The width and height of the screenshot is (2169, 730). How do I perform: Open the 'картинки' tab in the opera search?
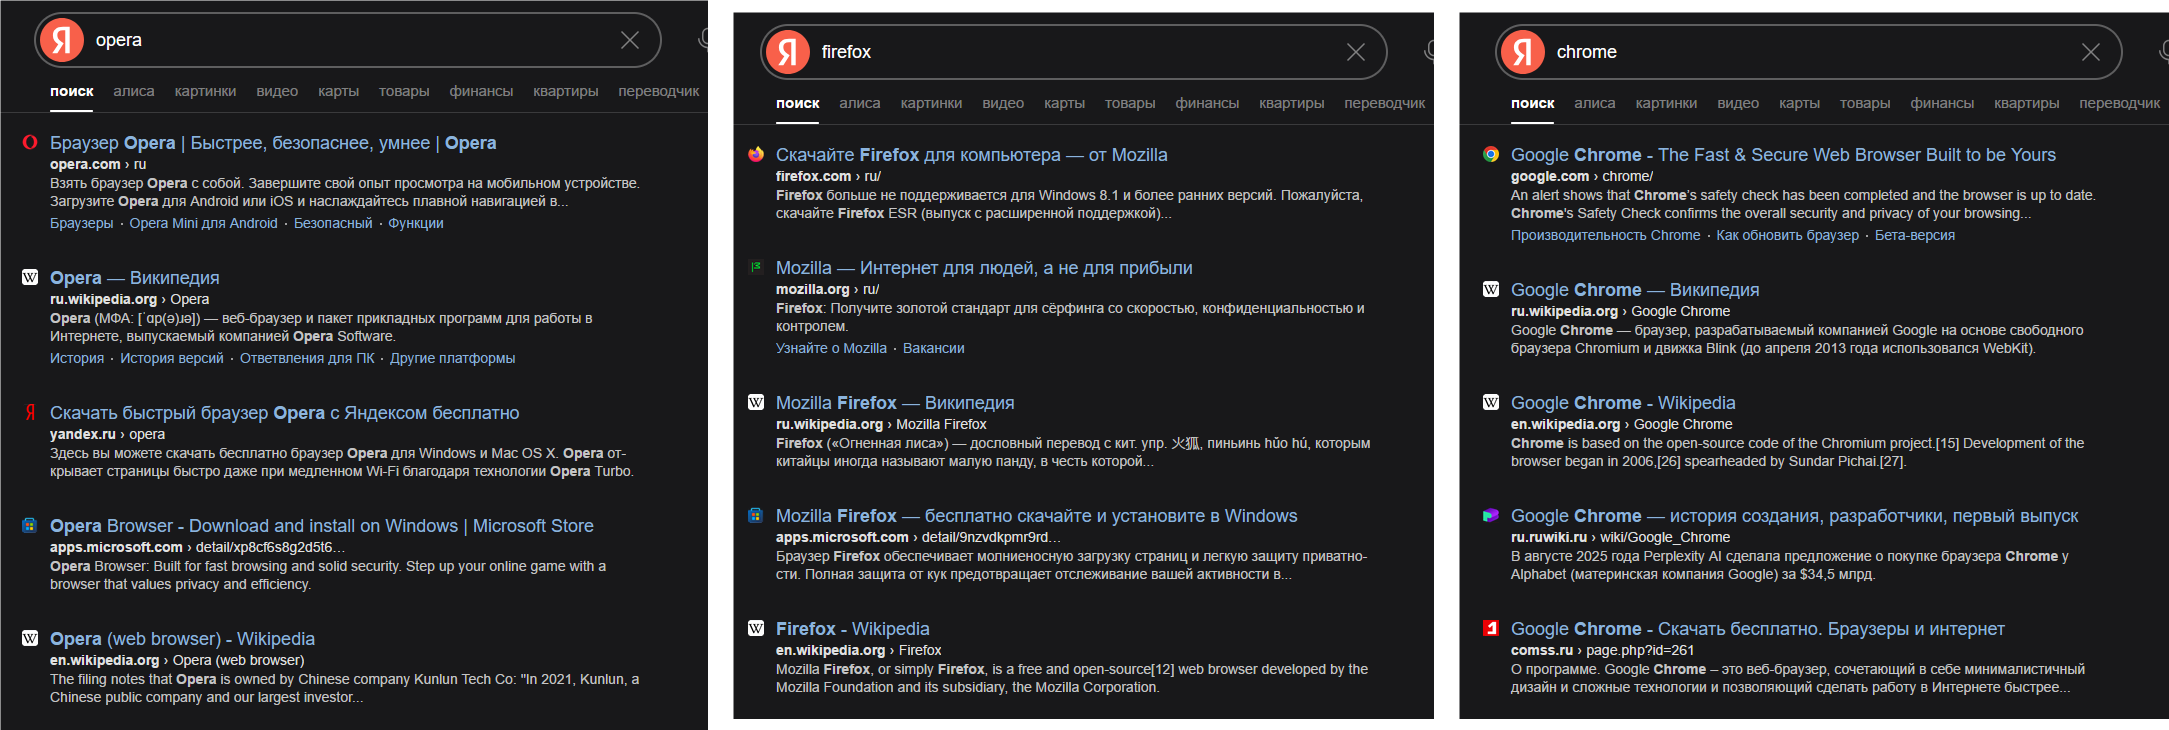tap(205, 91)
